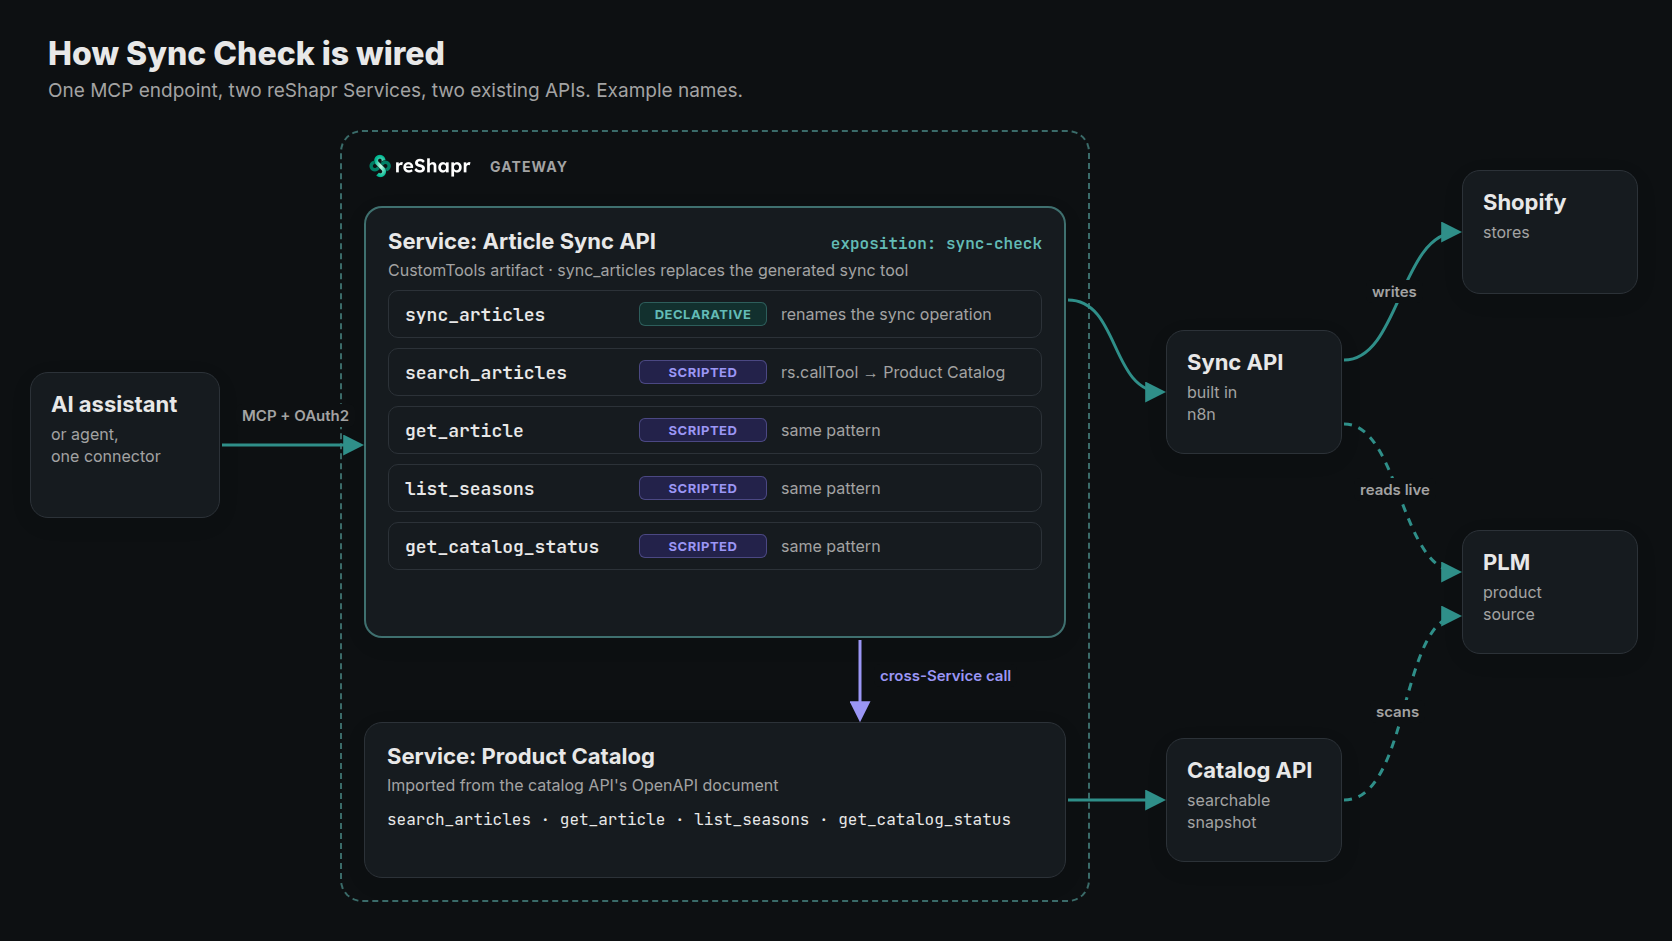The height and width of the screenshot is (941, 1672).
Task: Click 'exposition: sync-check' label
Action: click(936, 243)
